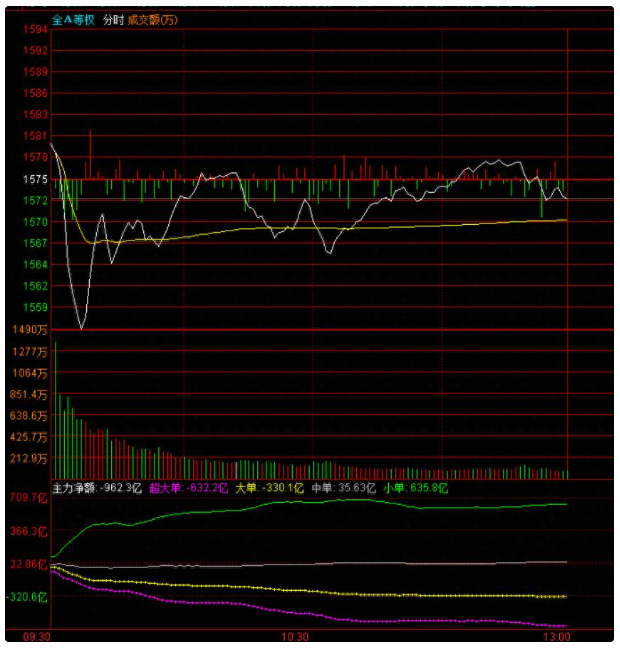
Task: Click the 10:30 time axis marker
Action: 294,636
